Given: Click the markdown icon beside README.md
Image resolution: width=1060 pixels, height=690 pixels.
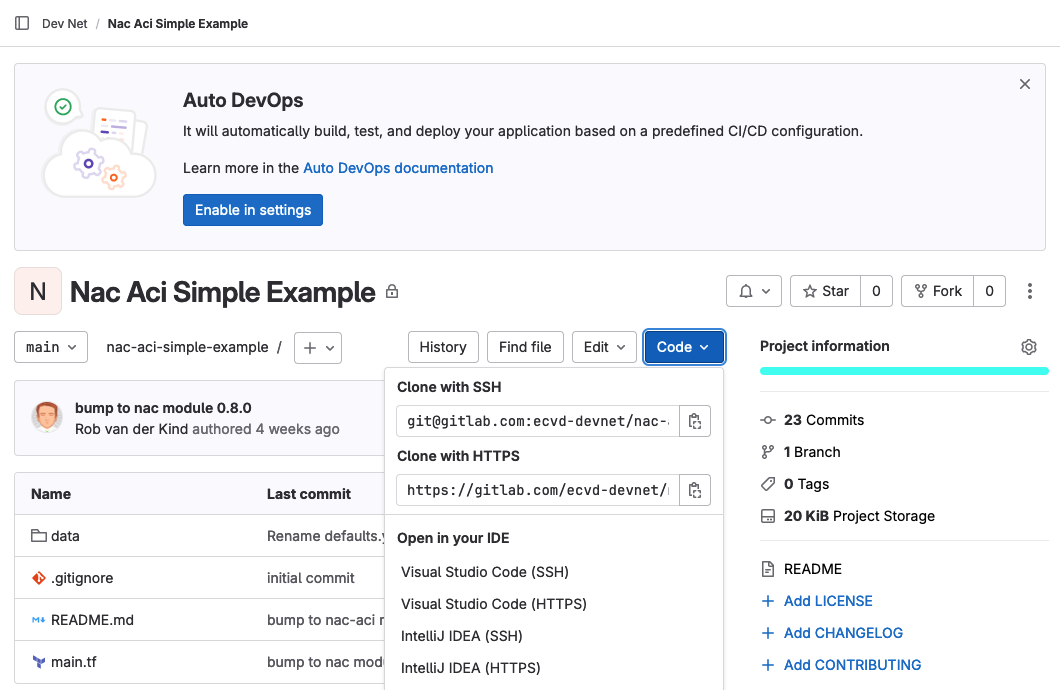Looking at the screenshot, I should (39, 620).
